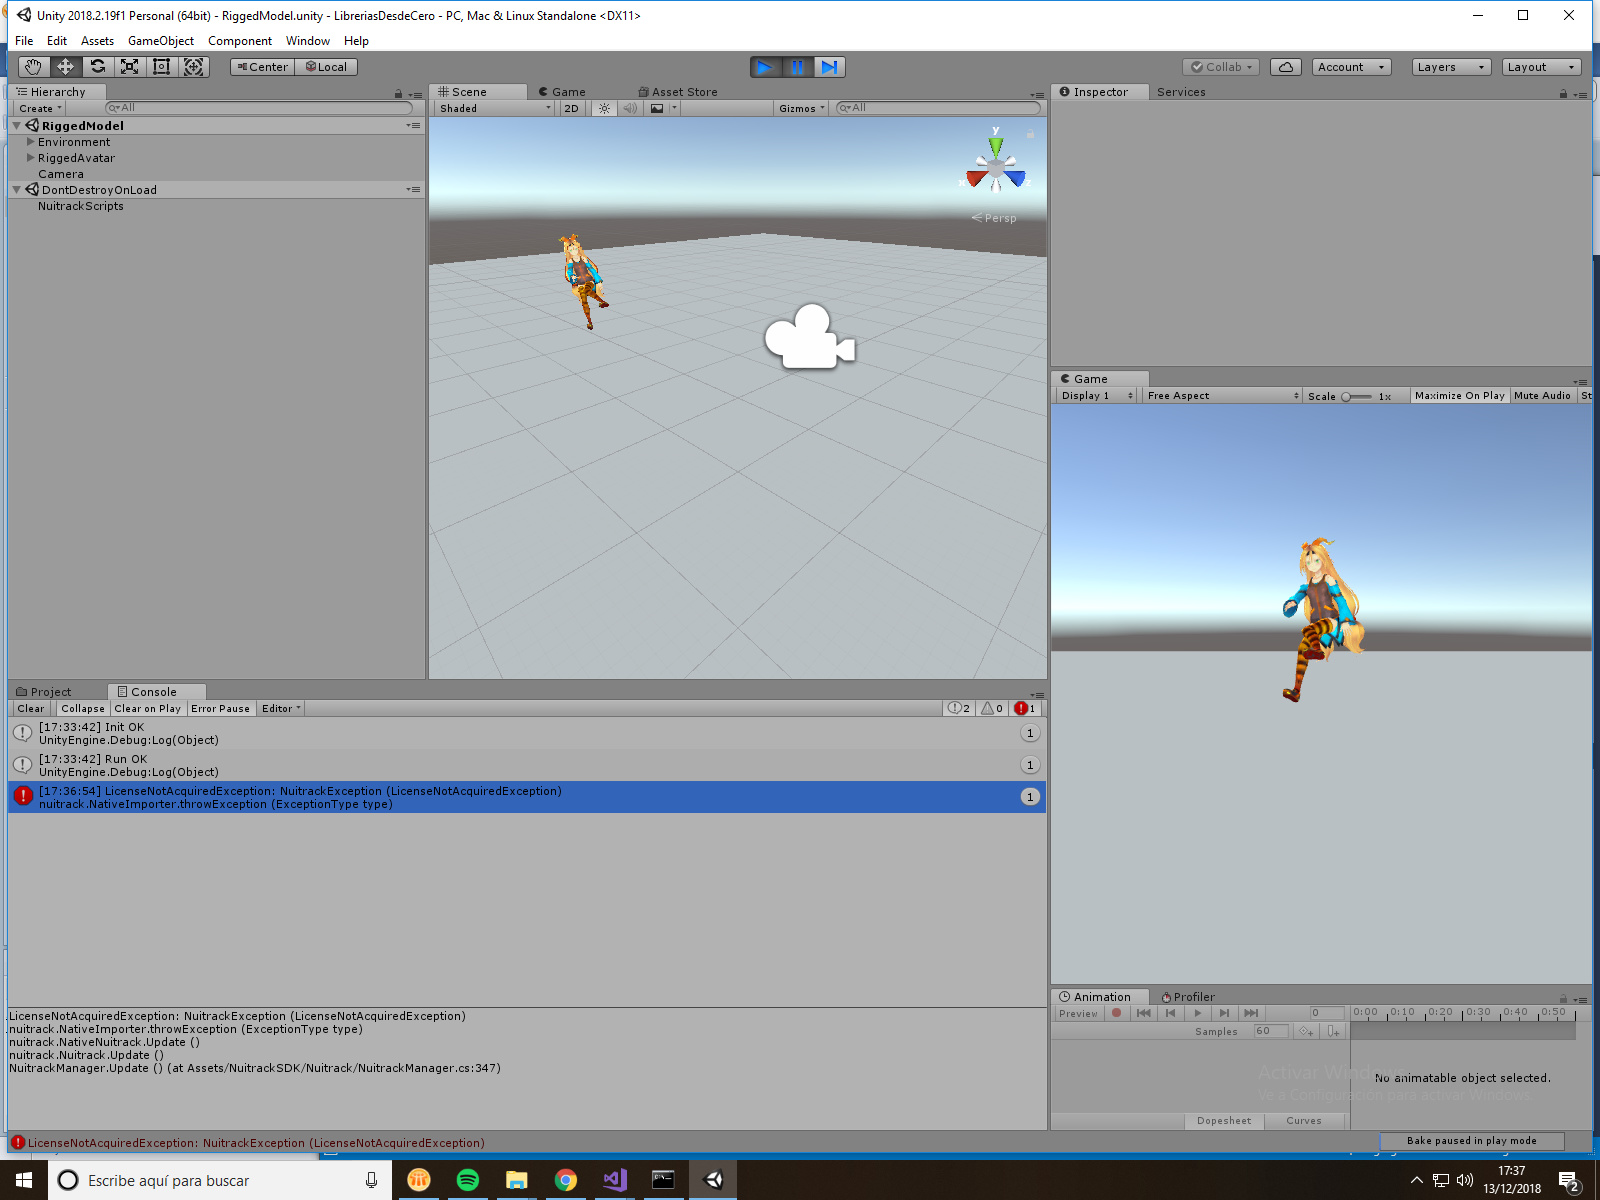Screen dimensions: 1600x1200
Task: Select NuitrackScripts in the Hierarchy
Action: [81, 206]
